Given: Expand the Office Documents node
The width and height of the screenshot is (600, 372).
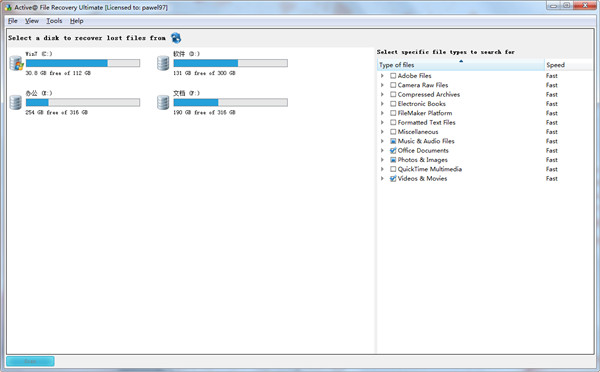Looking at the screenshot, I should point(382,150).
